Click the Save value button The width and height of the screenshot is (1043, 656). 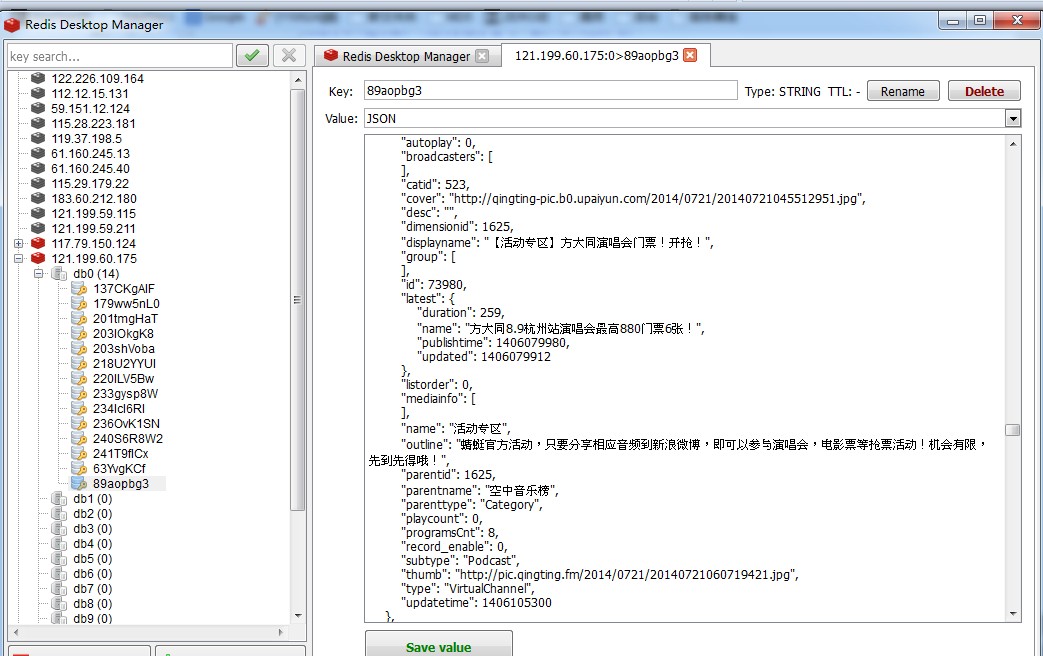click(439, 645)
